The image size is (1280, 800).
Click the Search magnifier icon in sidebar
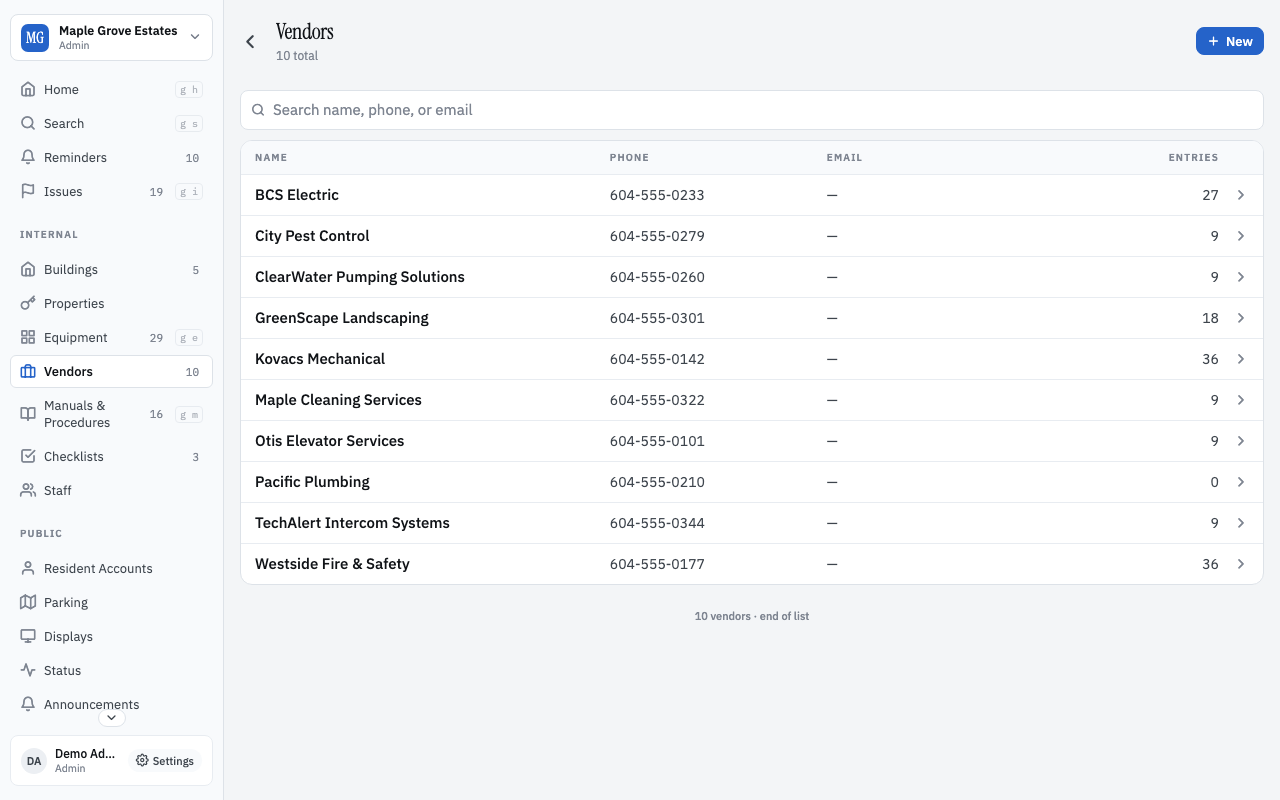pos(28,123)
